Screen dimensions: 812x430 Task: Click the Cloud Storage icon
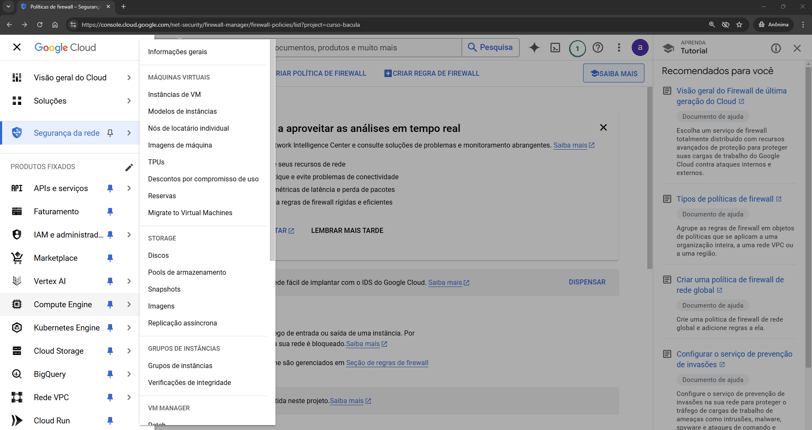(17, 351)
